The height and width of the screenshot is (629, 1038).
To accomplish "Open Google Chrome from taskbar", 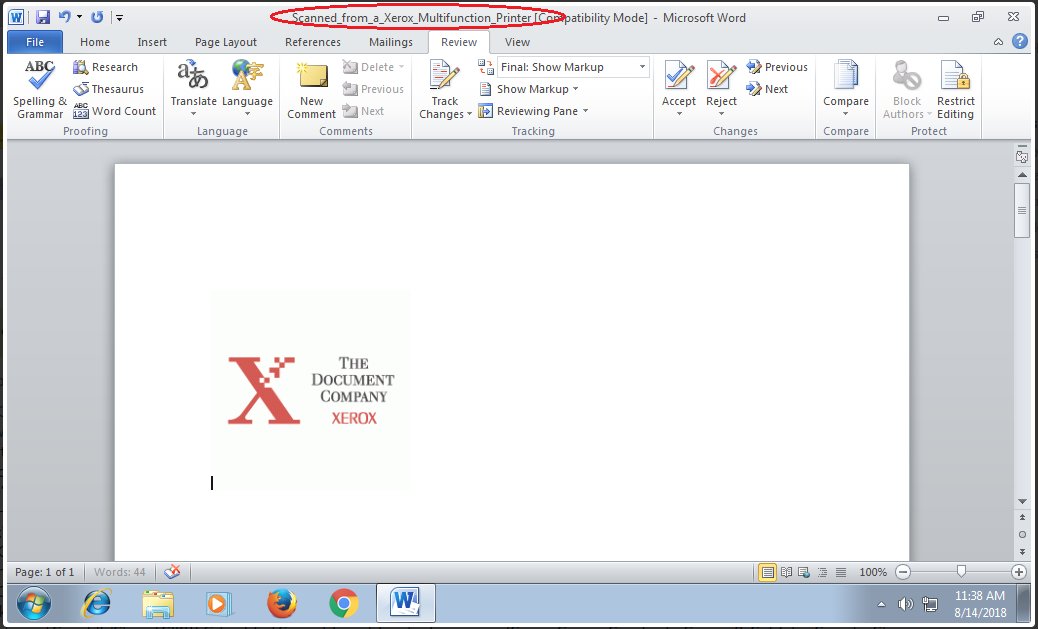I will (x=344, y=603).
